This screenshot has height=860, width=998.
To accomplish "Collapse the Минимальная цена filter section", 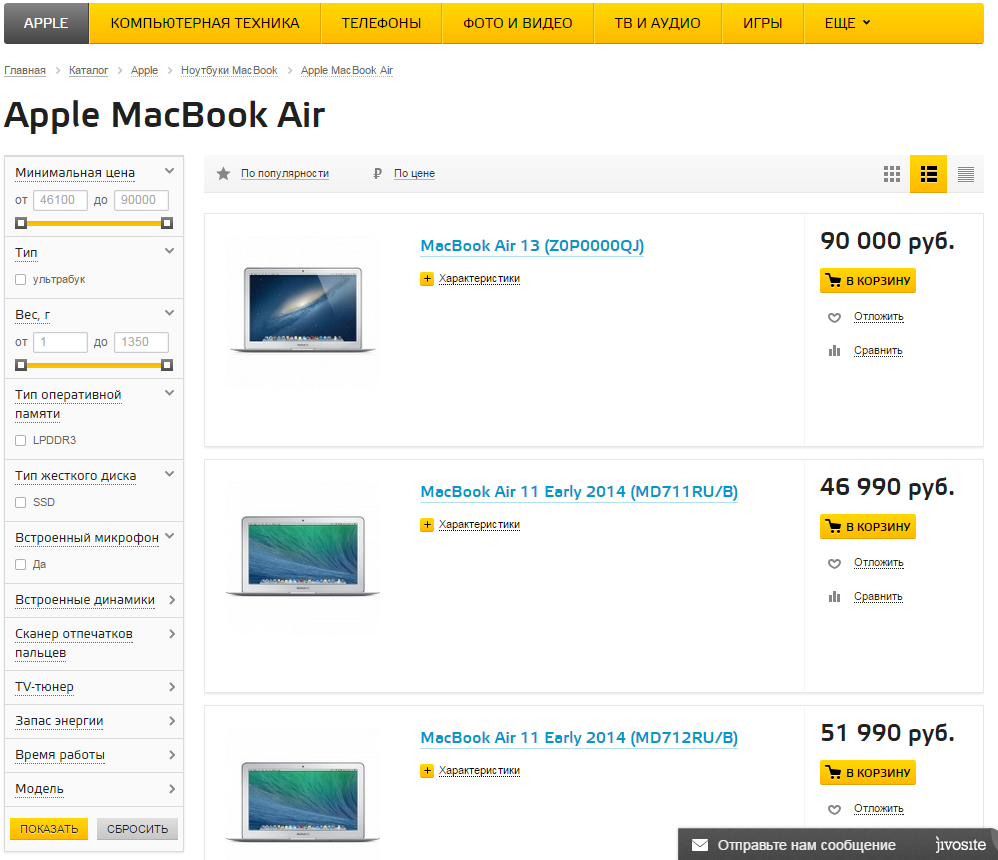I will pos(169,171).
